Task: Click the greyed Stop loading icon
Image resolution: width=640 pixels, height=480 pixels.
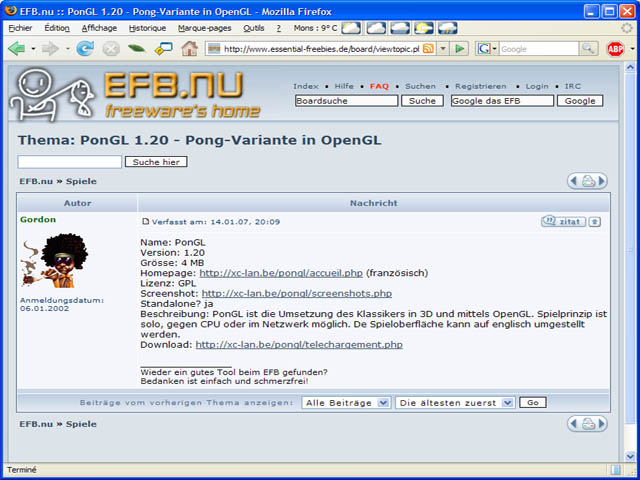Action: [111, 49]
